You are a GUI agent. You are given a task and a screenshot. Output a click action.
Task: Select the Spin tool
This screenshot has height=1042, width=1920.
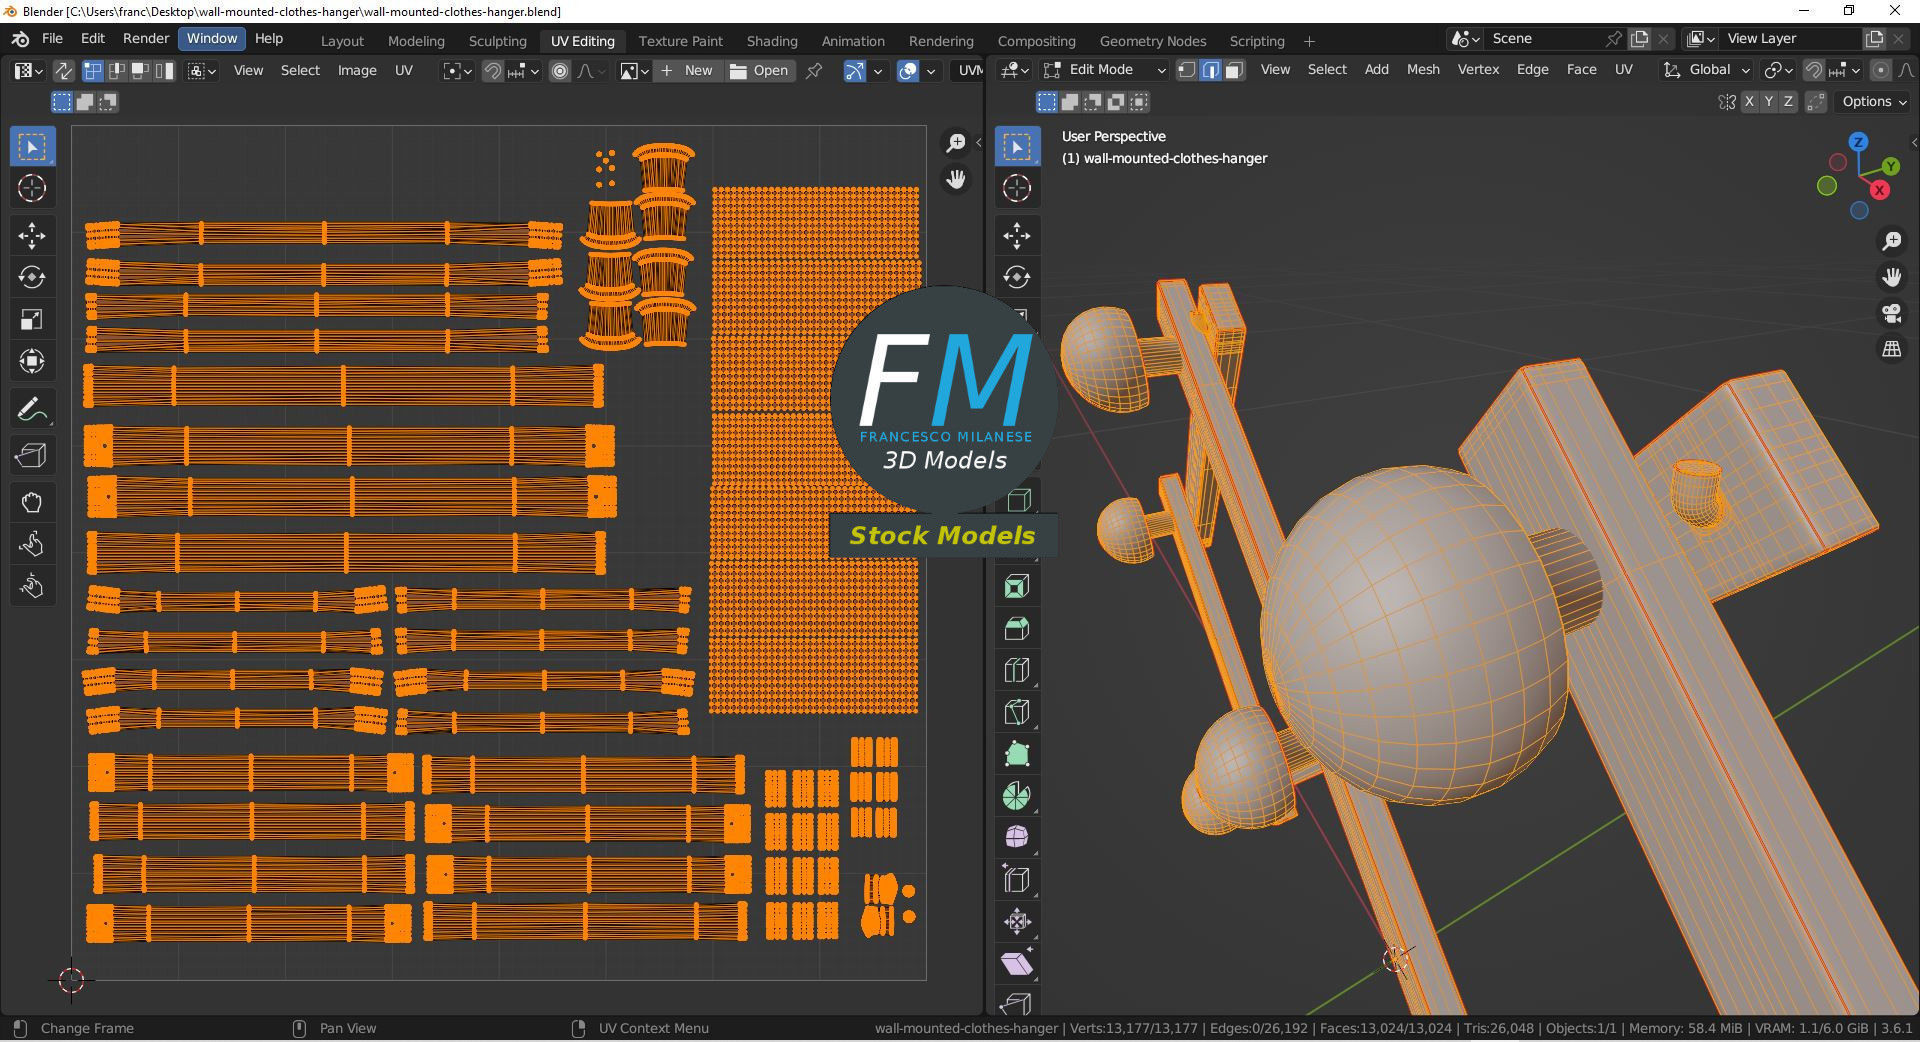coord(1017,796)
